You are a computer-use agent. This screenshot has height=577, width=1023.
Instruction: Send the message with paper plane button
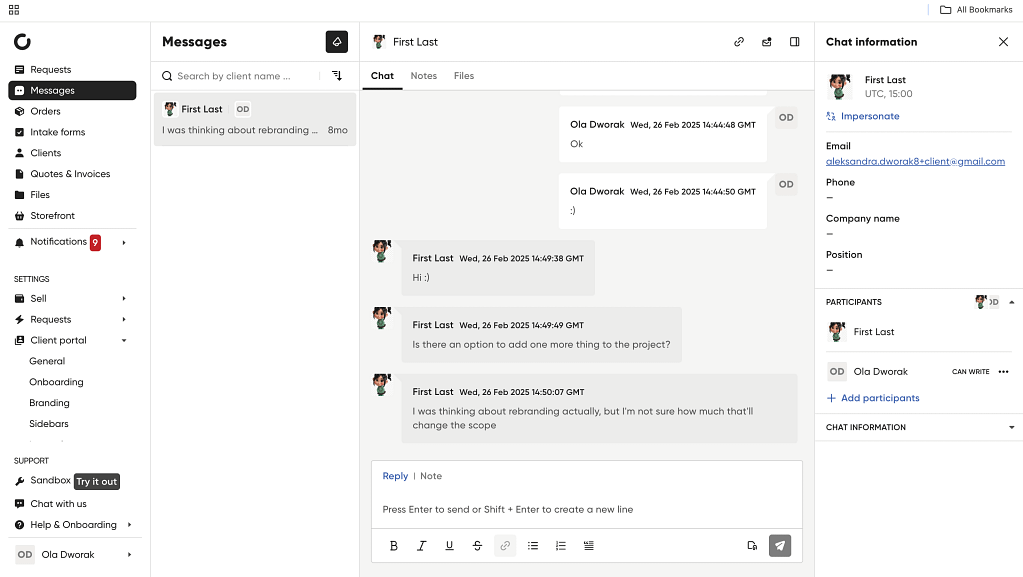780,546
